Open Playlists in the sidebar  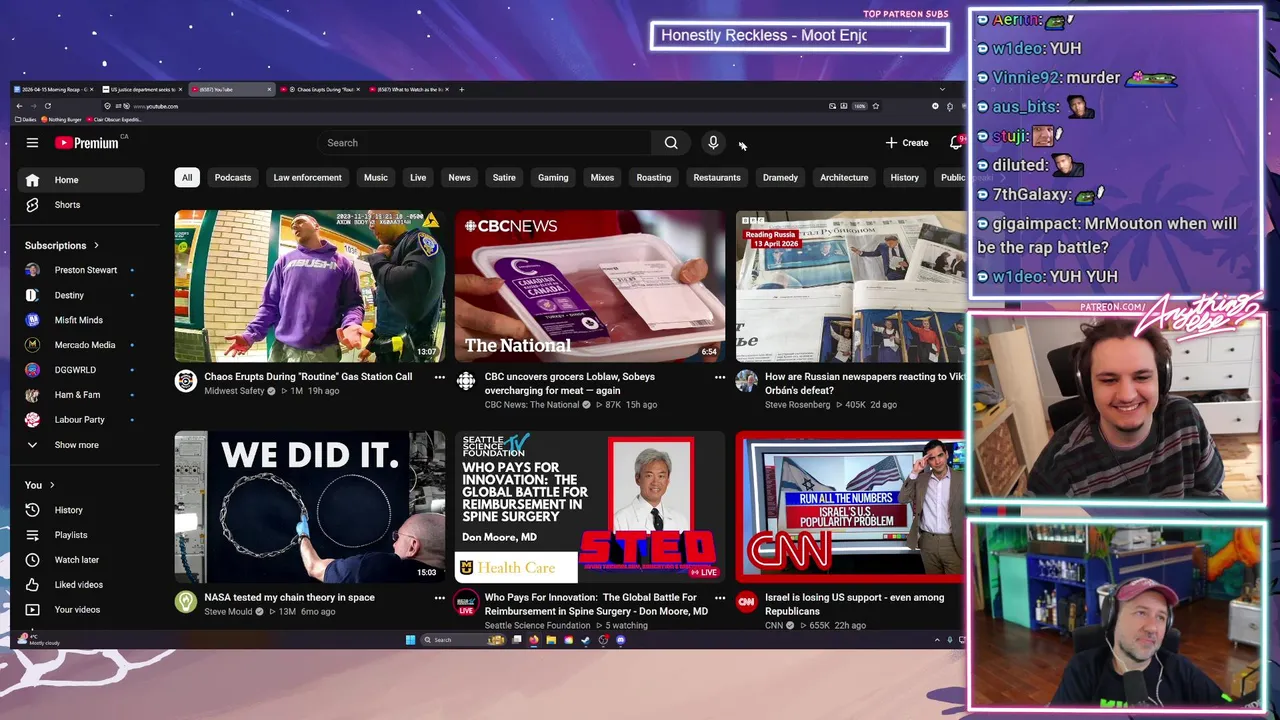pyautogui.click(x=81, y=535)
